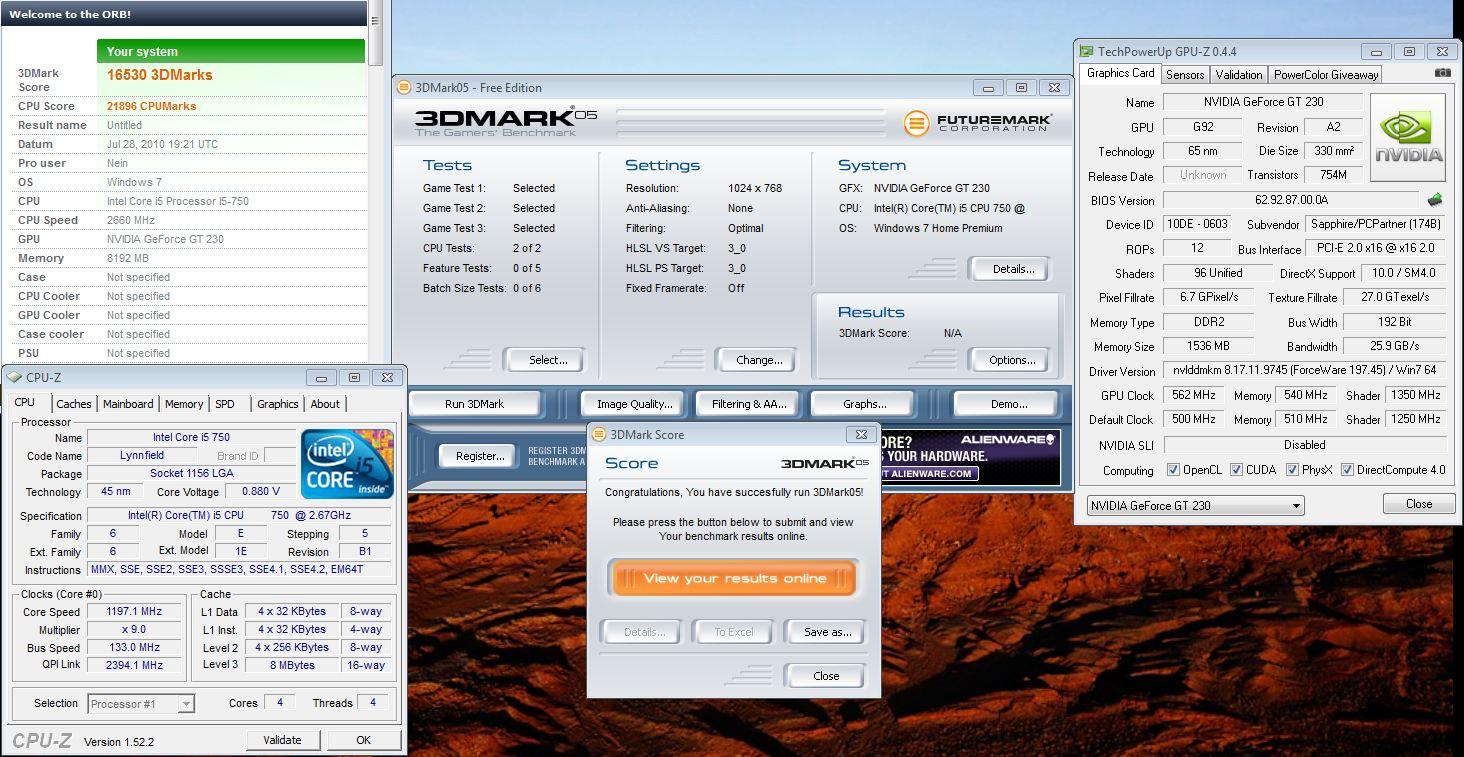
Task: Switch to the Mainboard tab in CPU-Z
Action: [128, 404]
